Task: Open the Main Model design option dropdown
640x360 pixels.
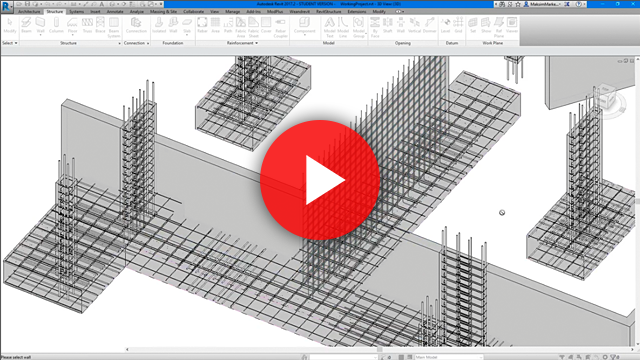Action: click(449, 357)
